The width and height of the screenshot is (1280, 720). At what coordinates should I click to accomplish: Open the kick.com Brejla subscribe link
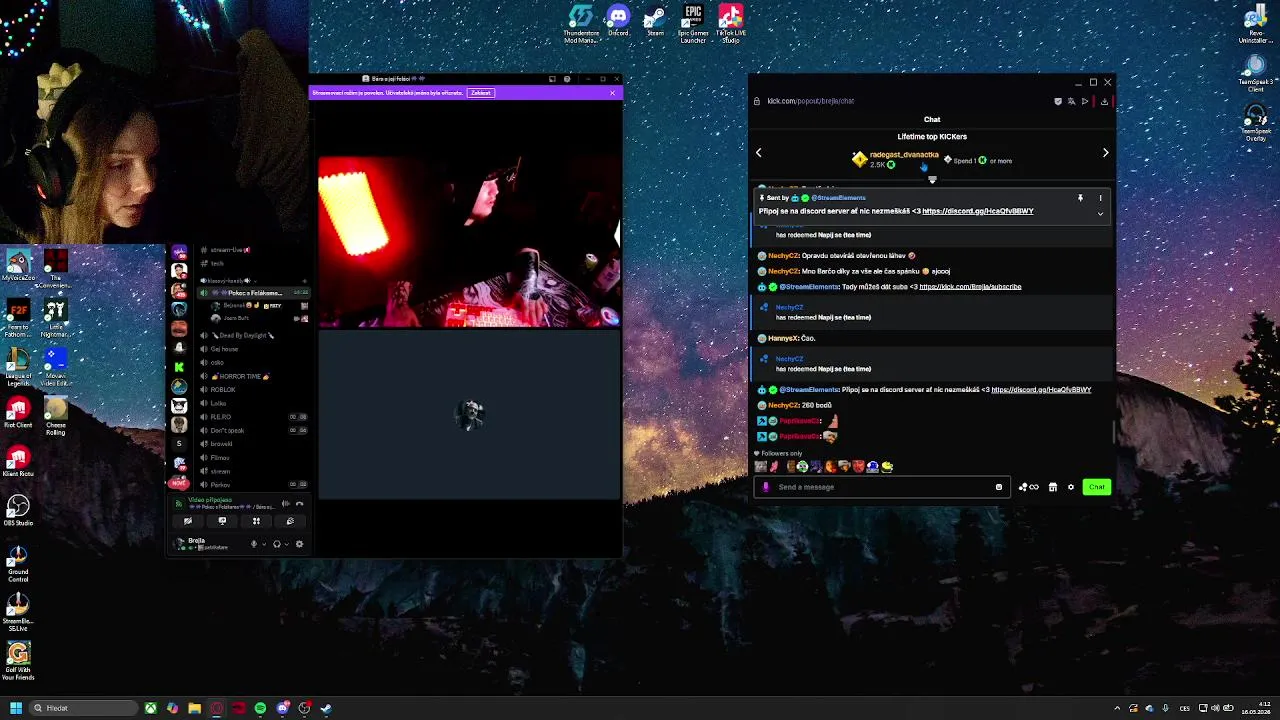coord(970,287)
